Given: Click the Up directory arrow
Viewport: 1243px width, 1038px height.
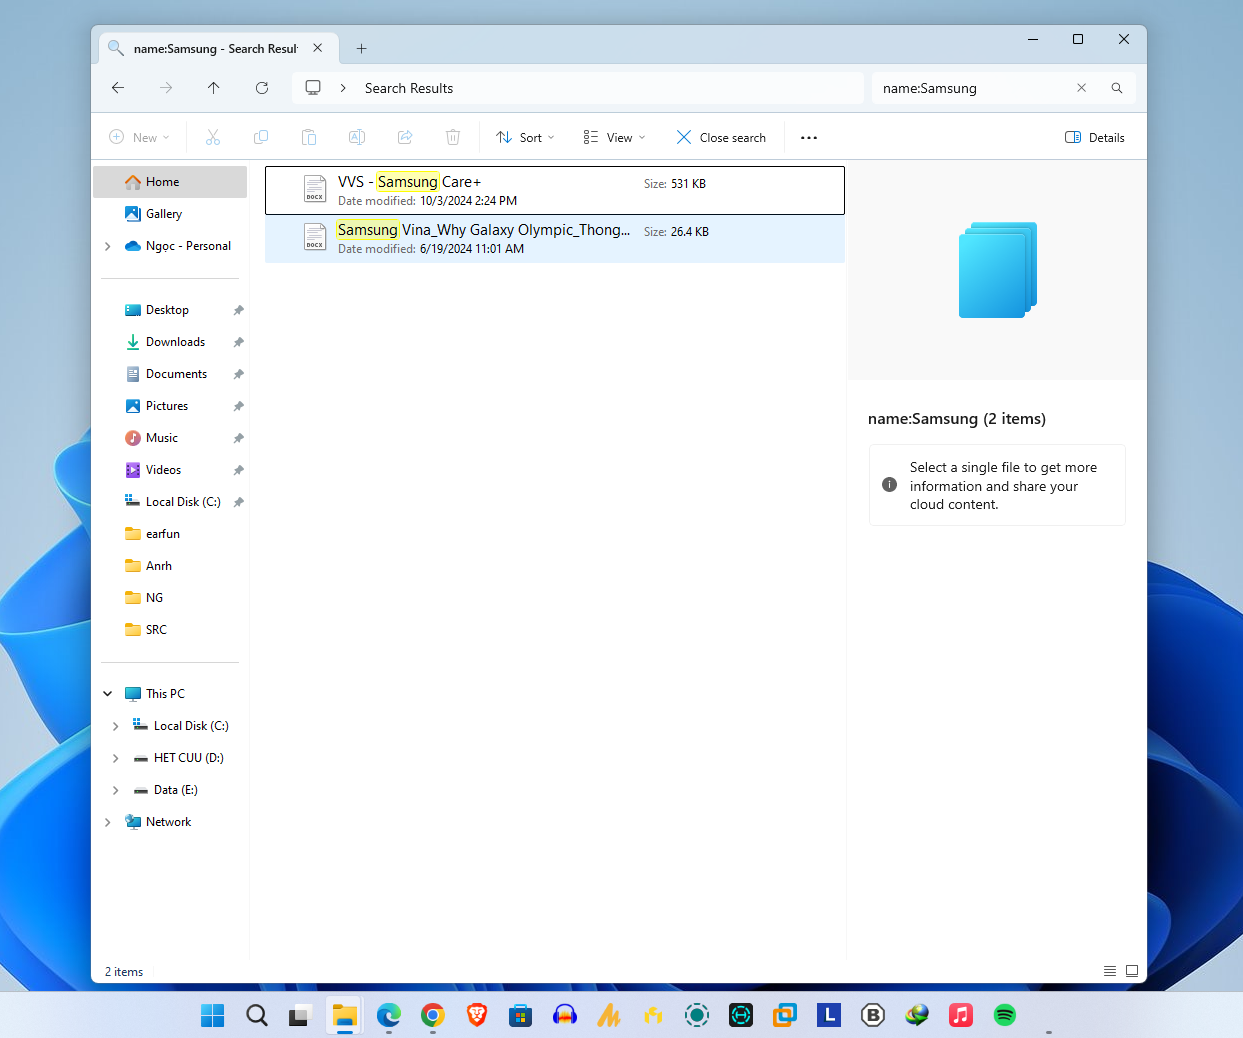Looking at the screenshot, I should (214, 88).
